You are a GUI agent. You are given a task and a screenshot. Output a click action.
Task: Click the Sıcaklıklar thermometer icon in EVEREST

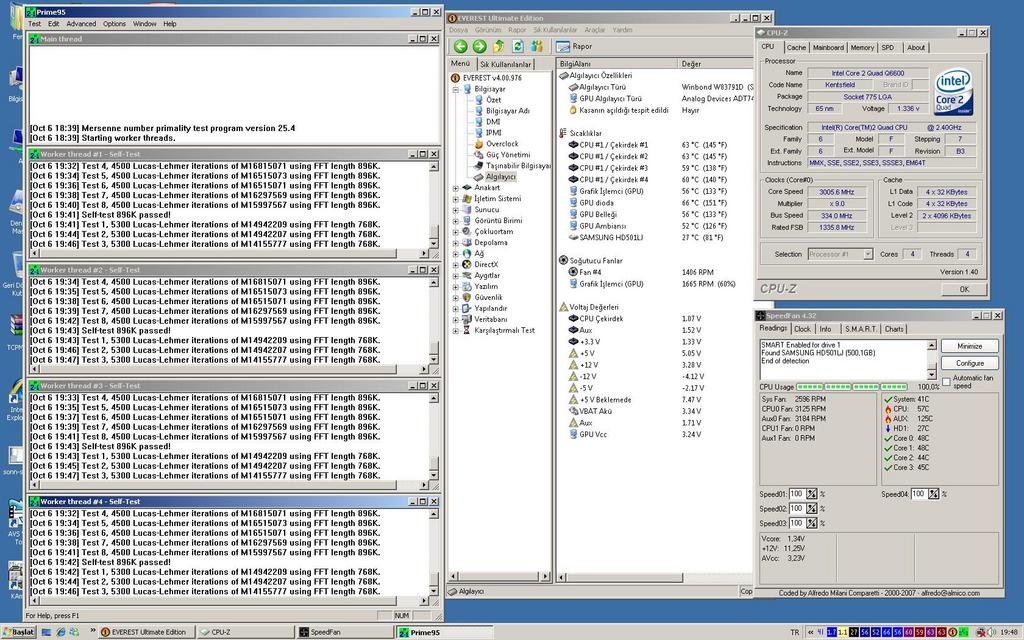tap(562, 133)
